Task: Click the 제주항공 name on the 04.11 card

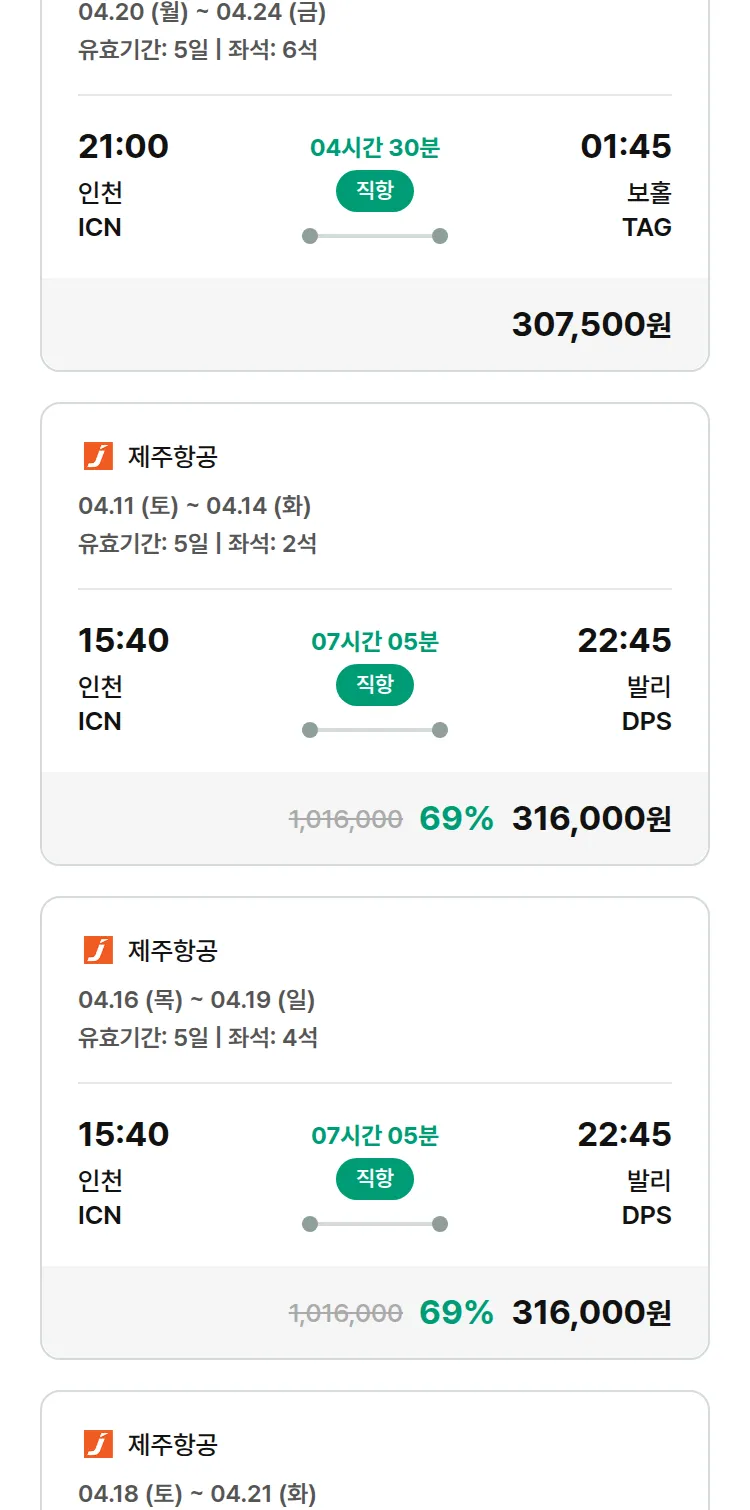Action: [x=172, y=457]
